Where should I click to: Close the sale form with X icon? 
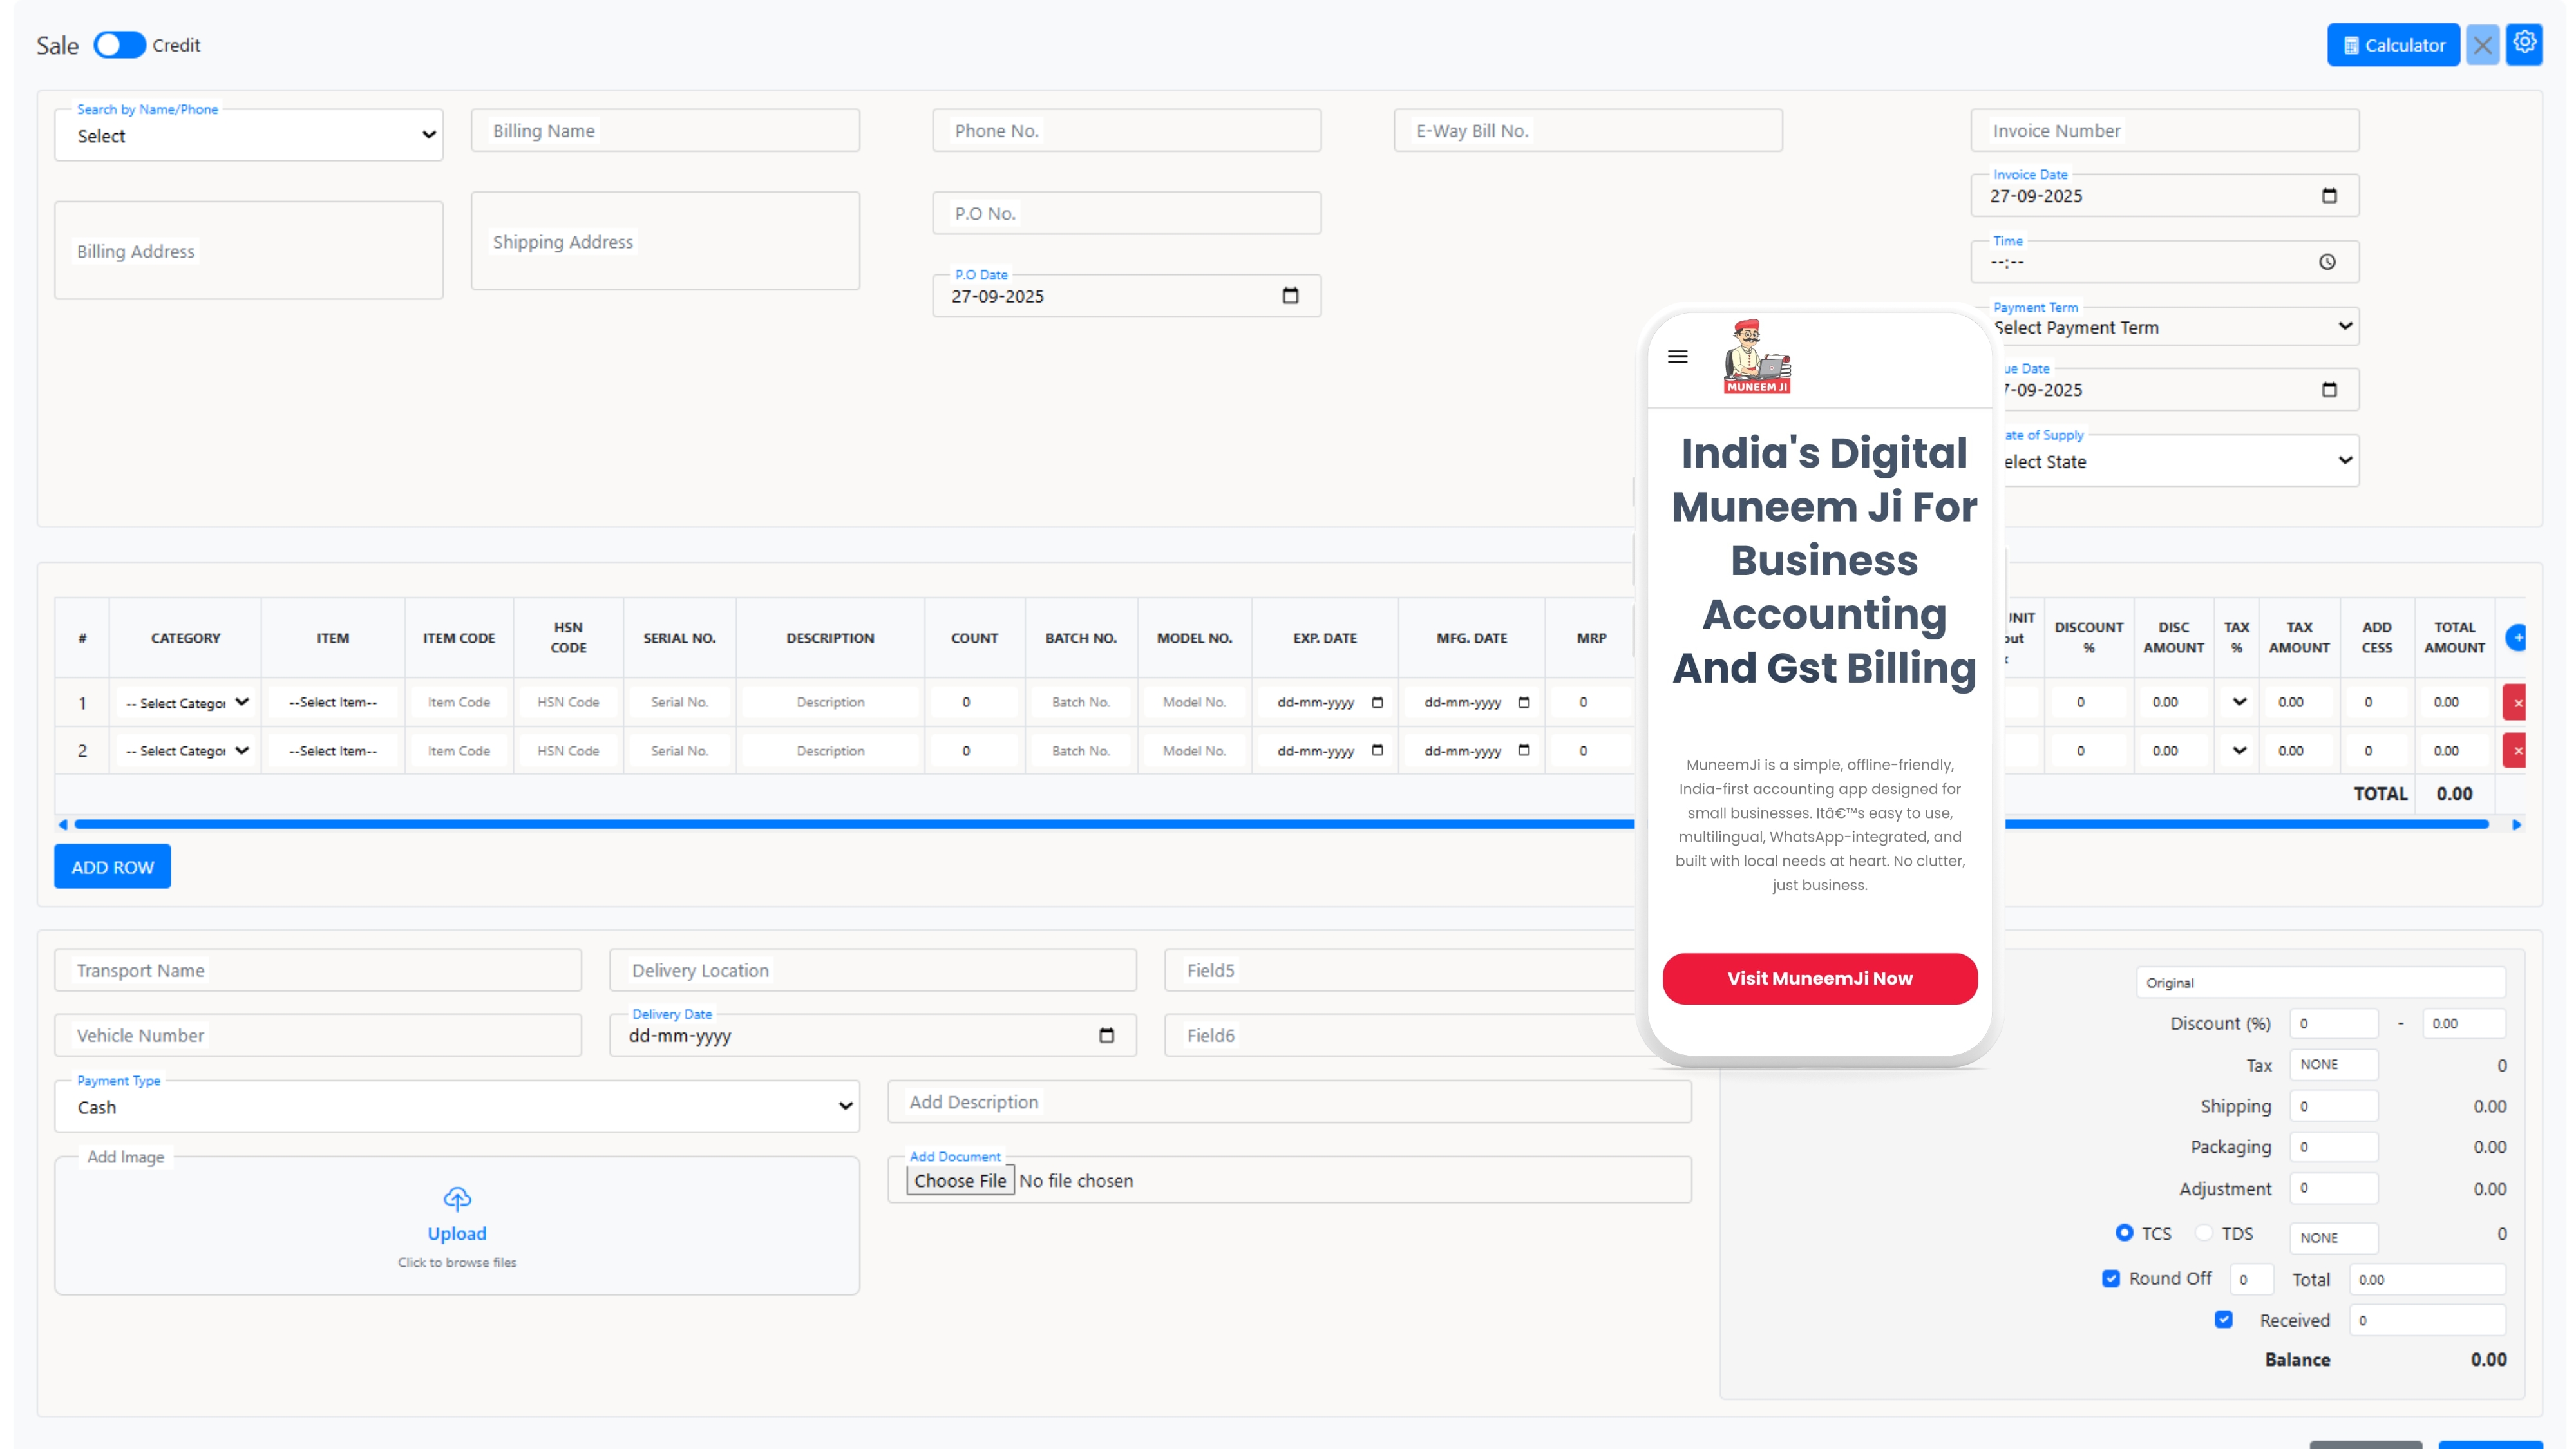(x=2482, y=45)
